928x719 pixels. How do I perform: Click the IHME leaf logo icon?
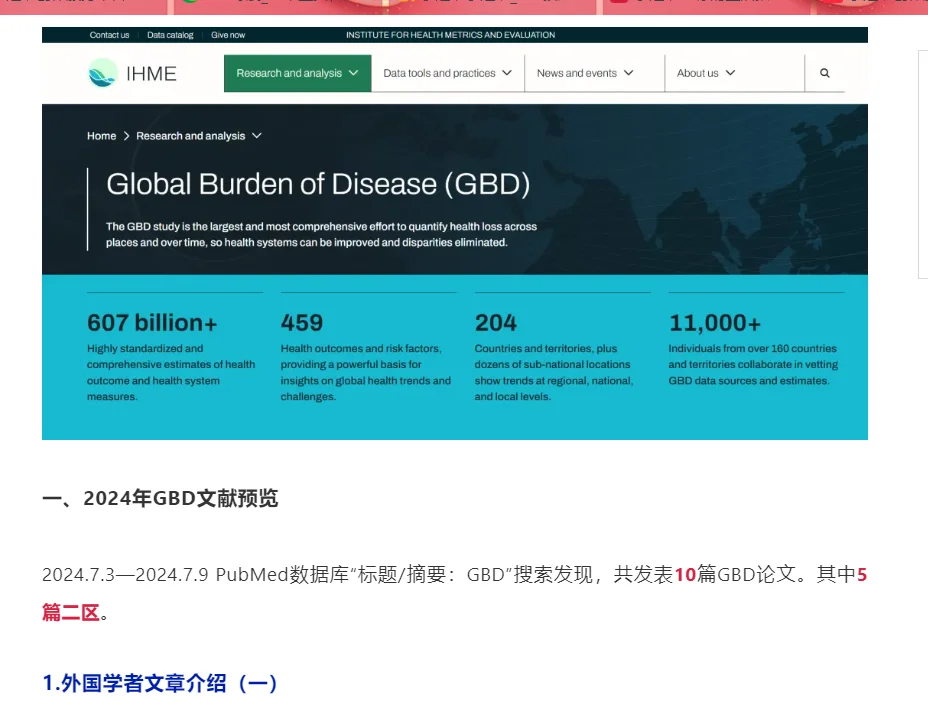(103, 73)
